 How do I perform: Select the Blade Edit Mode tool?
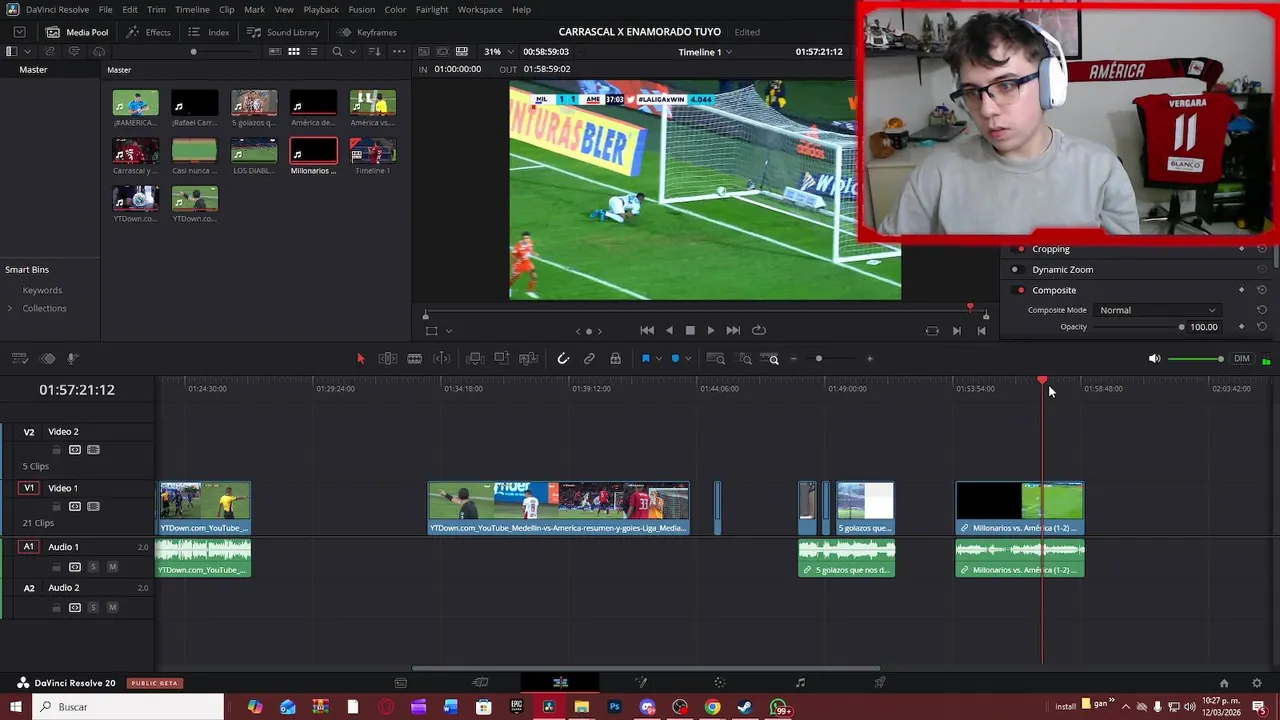pos(414,358)
